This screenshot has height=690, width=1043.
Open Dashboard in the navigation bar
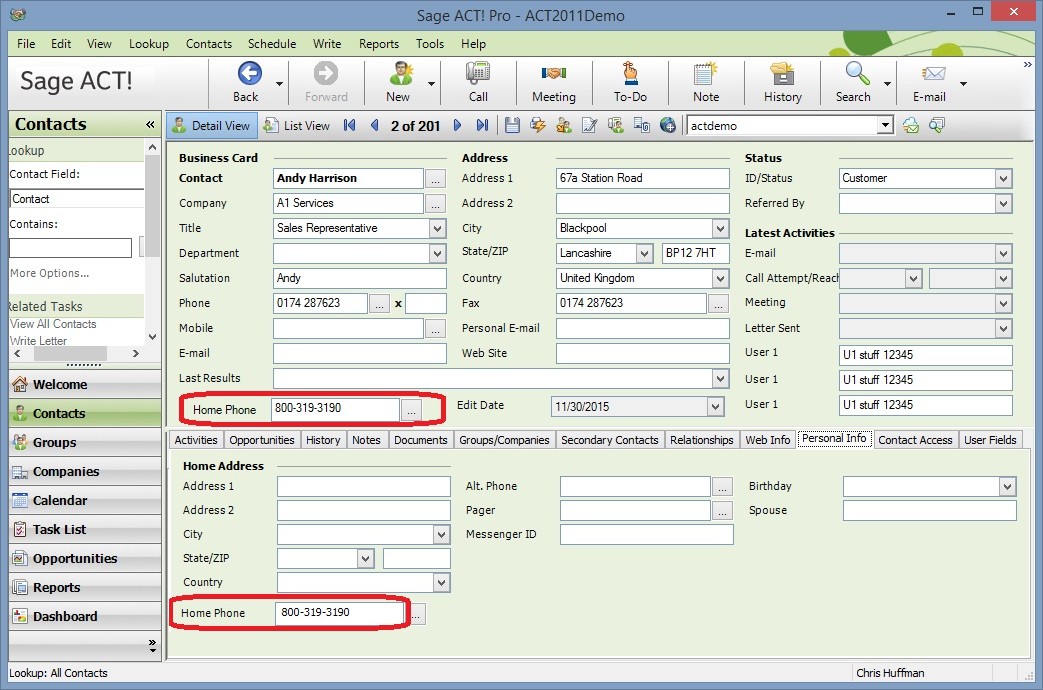click(85, 617)
